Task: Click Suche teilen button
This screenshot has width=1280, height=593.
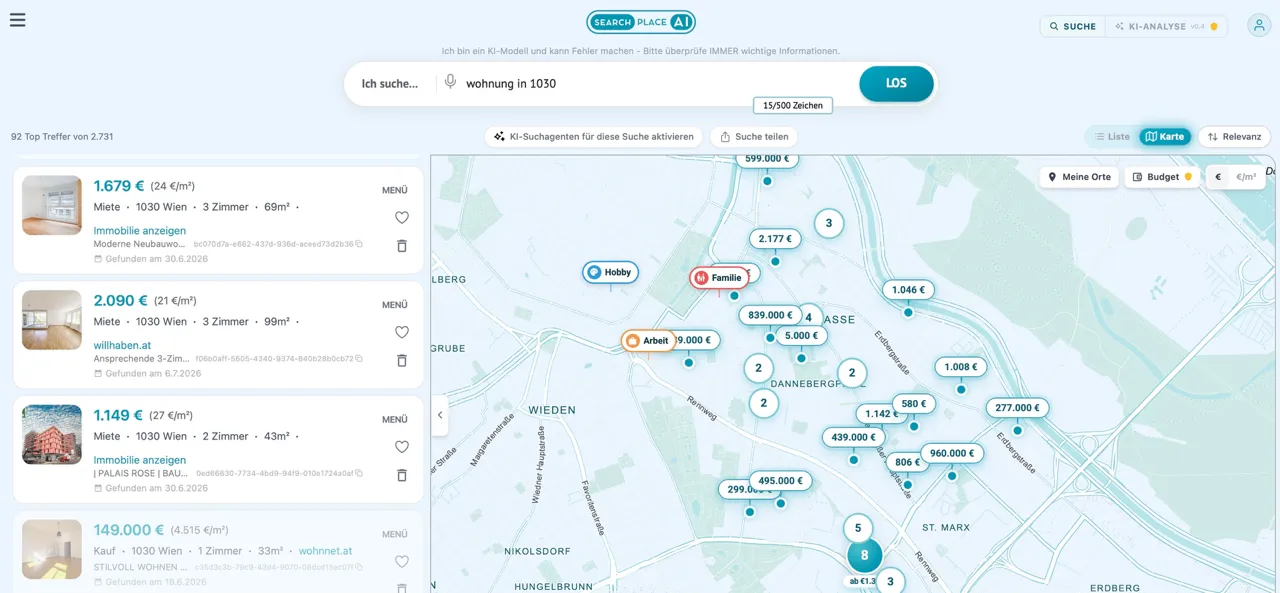Action: coord(754,137)
